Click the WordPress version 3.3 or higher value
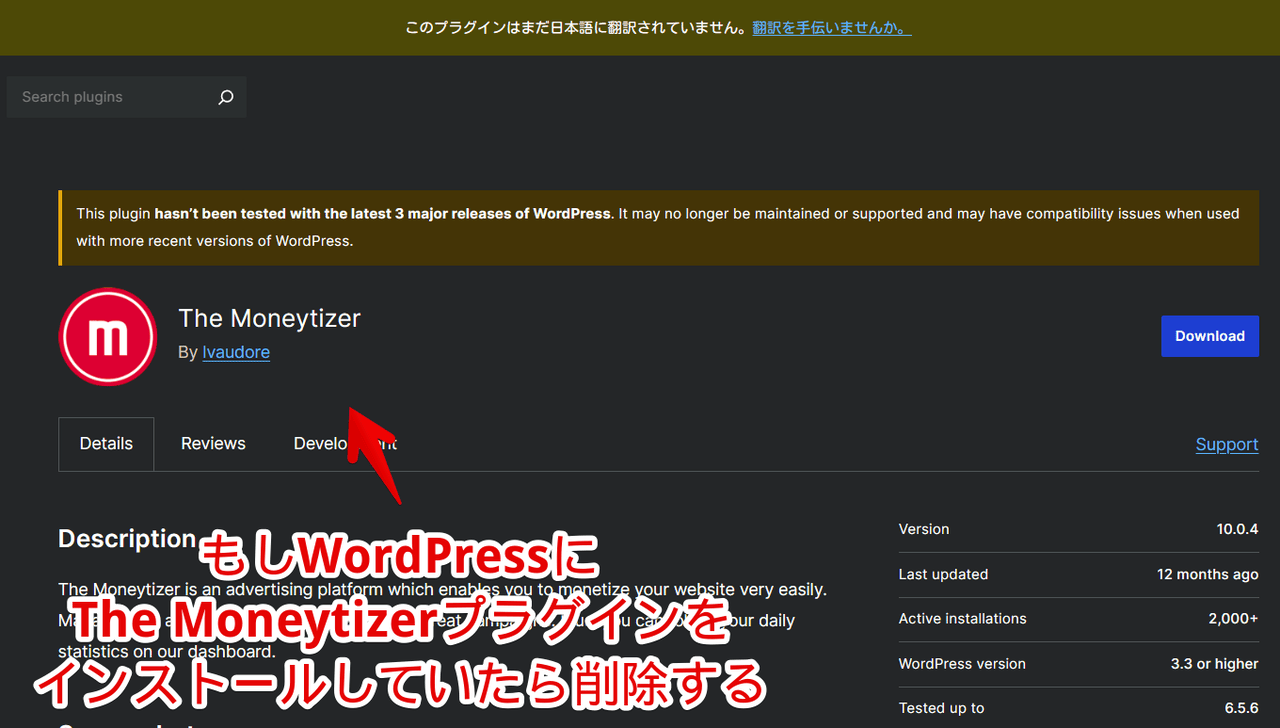Viewport: 1280px width, 728px height. click(1215, 664)
